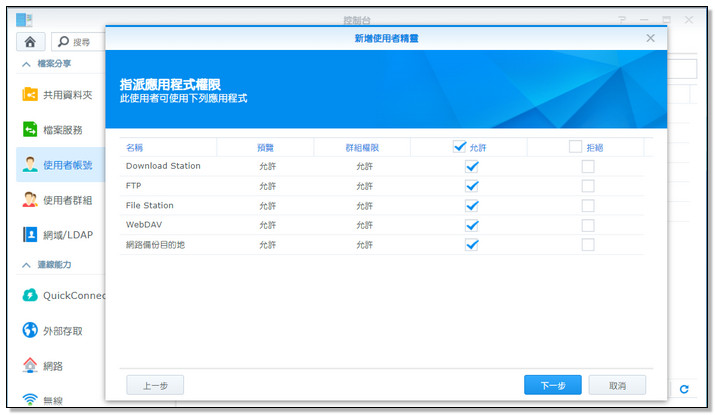Click 下一步 next button
This screenshot has width=715, height=415.
[x=552, y=385]
